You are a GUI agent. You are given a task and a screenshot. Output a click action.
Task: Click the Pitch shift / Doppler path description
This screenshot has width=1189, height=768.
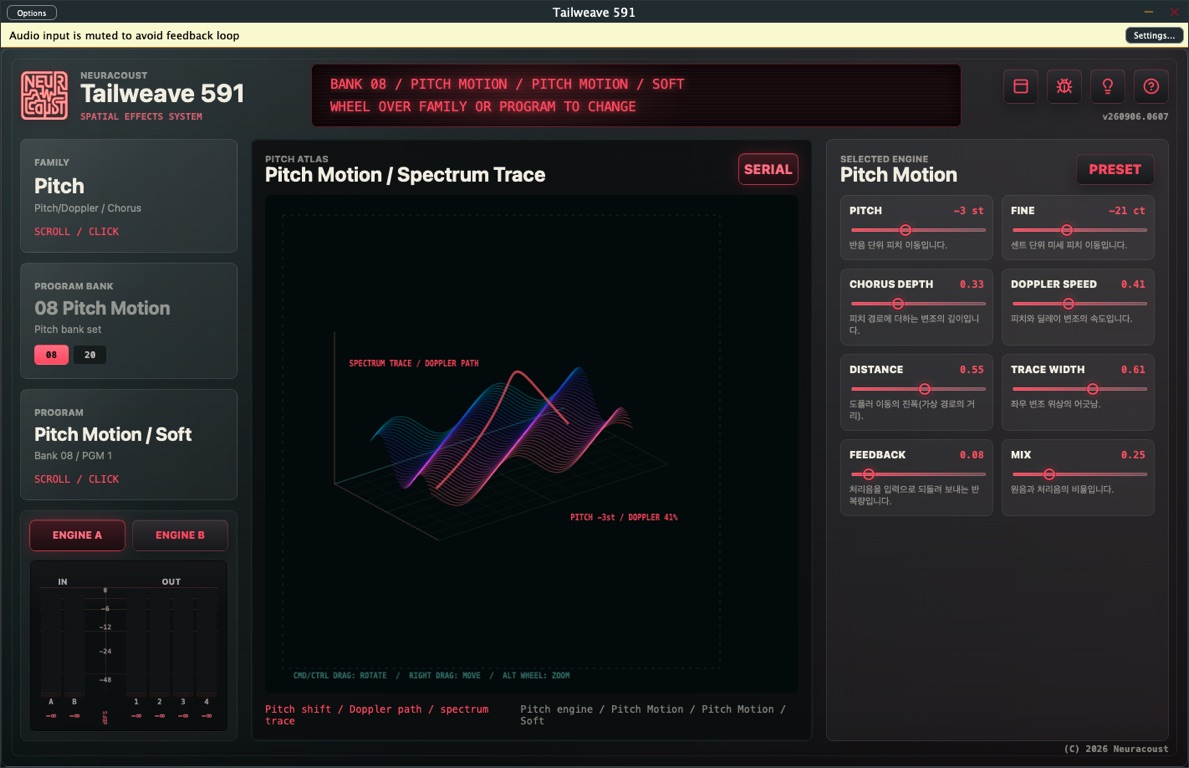tap(377, 715)
